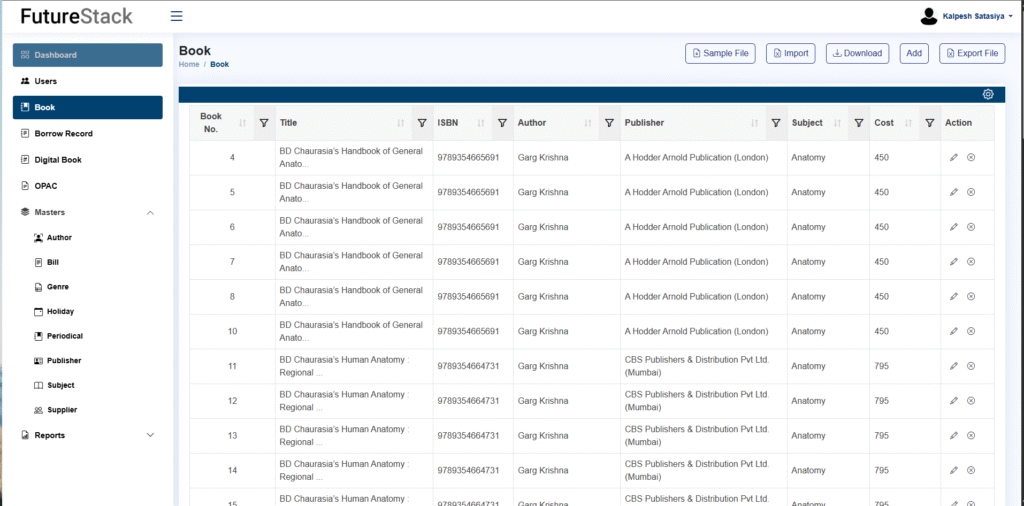This screenshot has width=1024, height=506.
Task: Click the ISBN in book 11 row
Action: pyautogui.click(x=468, y=366)
